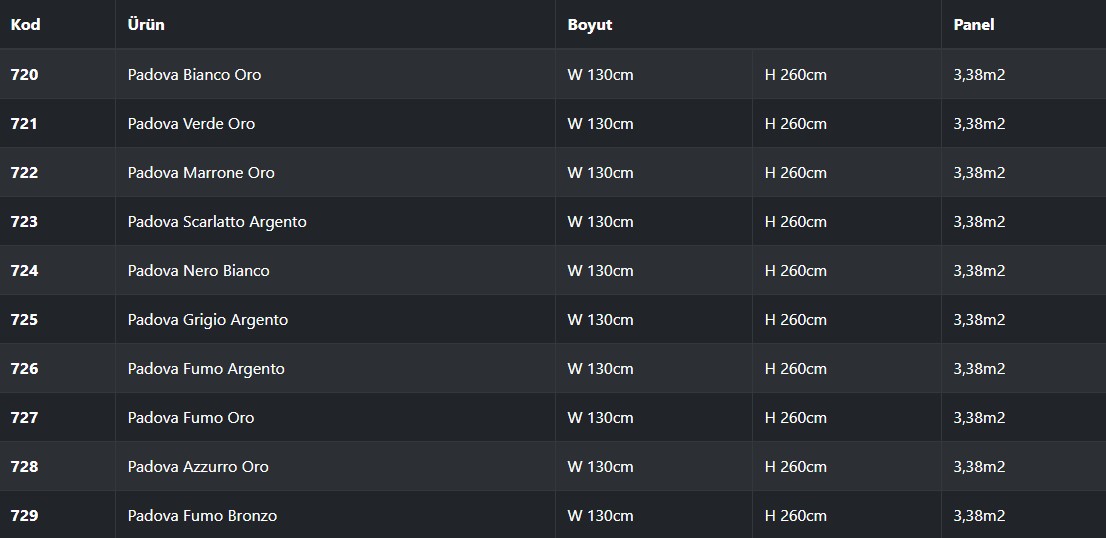Click the Ürün column header

[x=146, y=25]
